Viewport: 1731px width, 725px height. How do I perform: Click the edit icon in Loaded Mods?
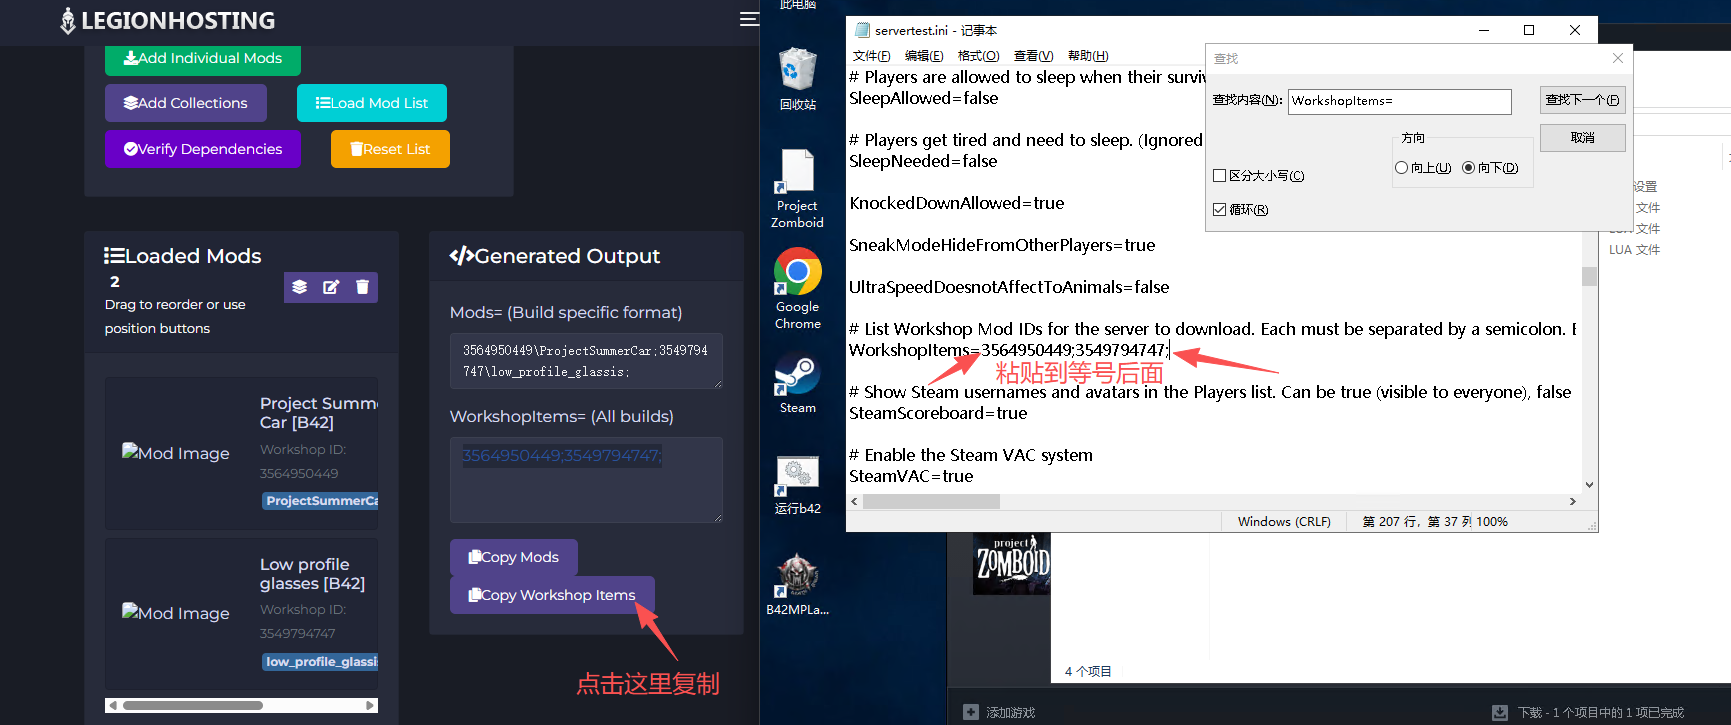coord(331,287)
